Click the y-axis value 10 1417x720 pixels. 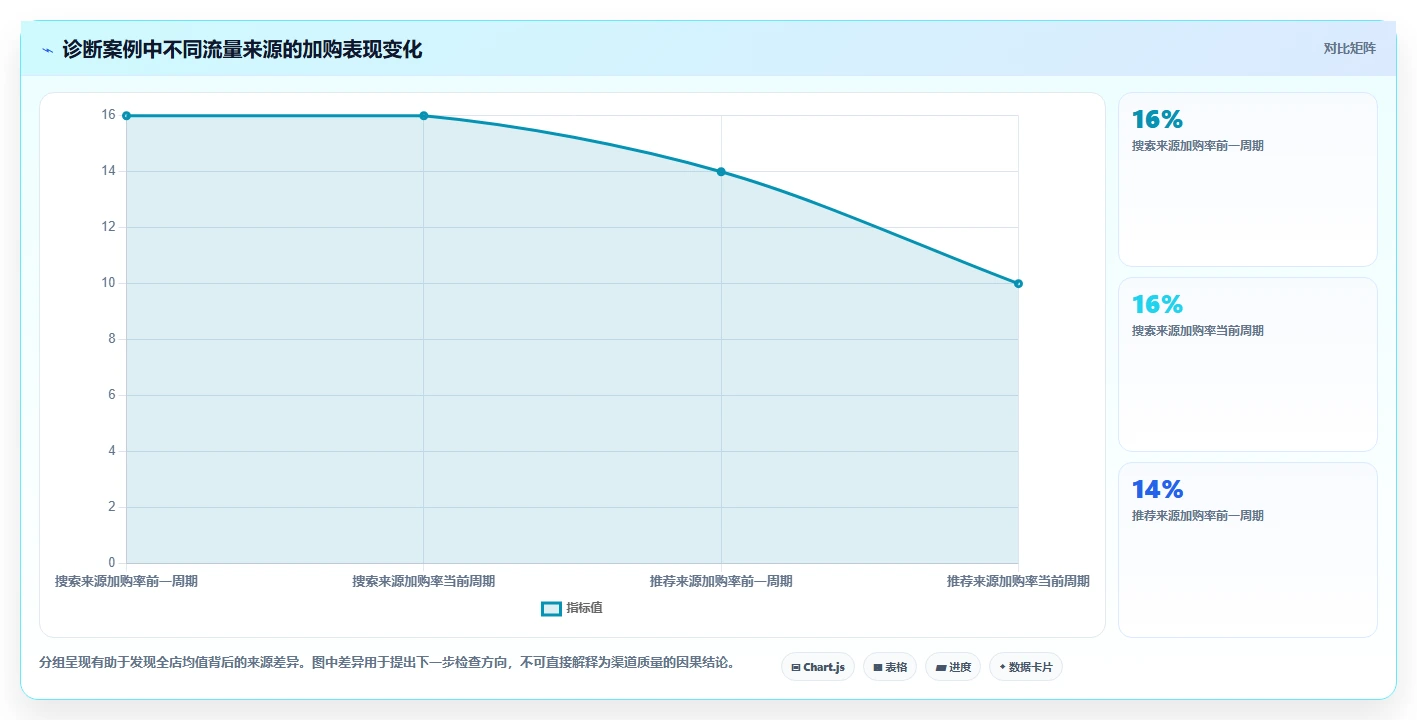click(108, 283)
